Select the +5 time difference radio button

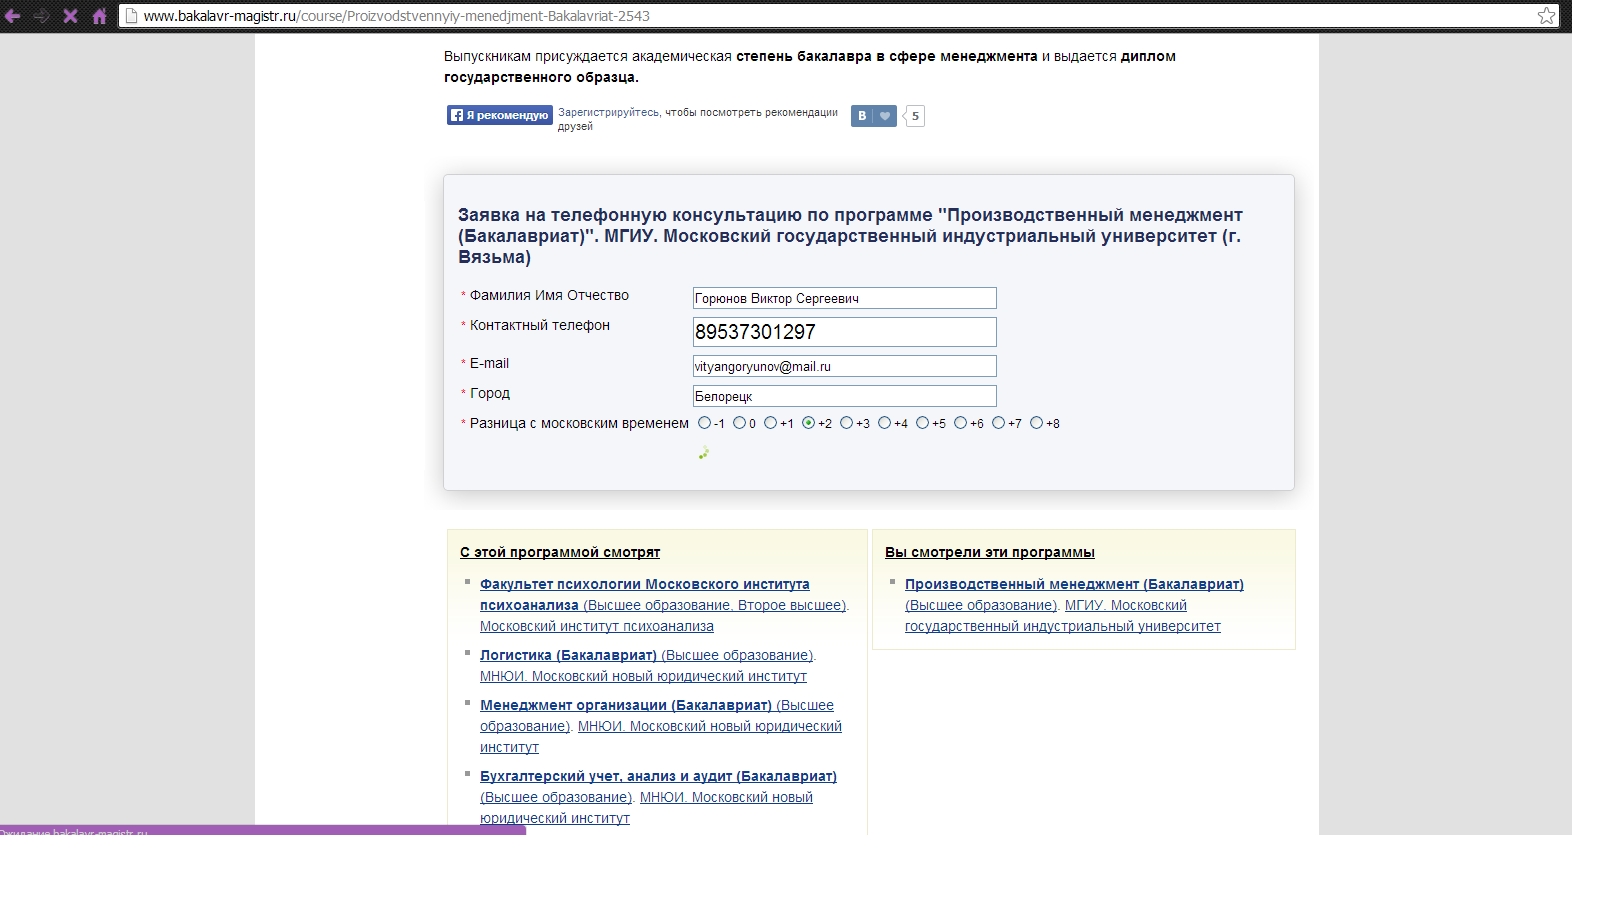pyautogui.click(x=922, y=423)
